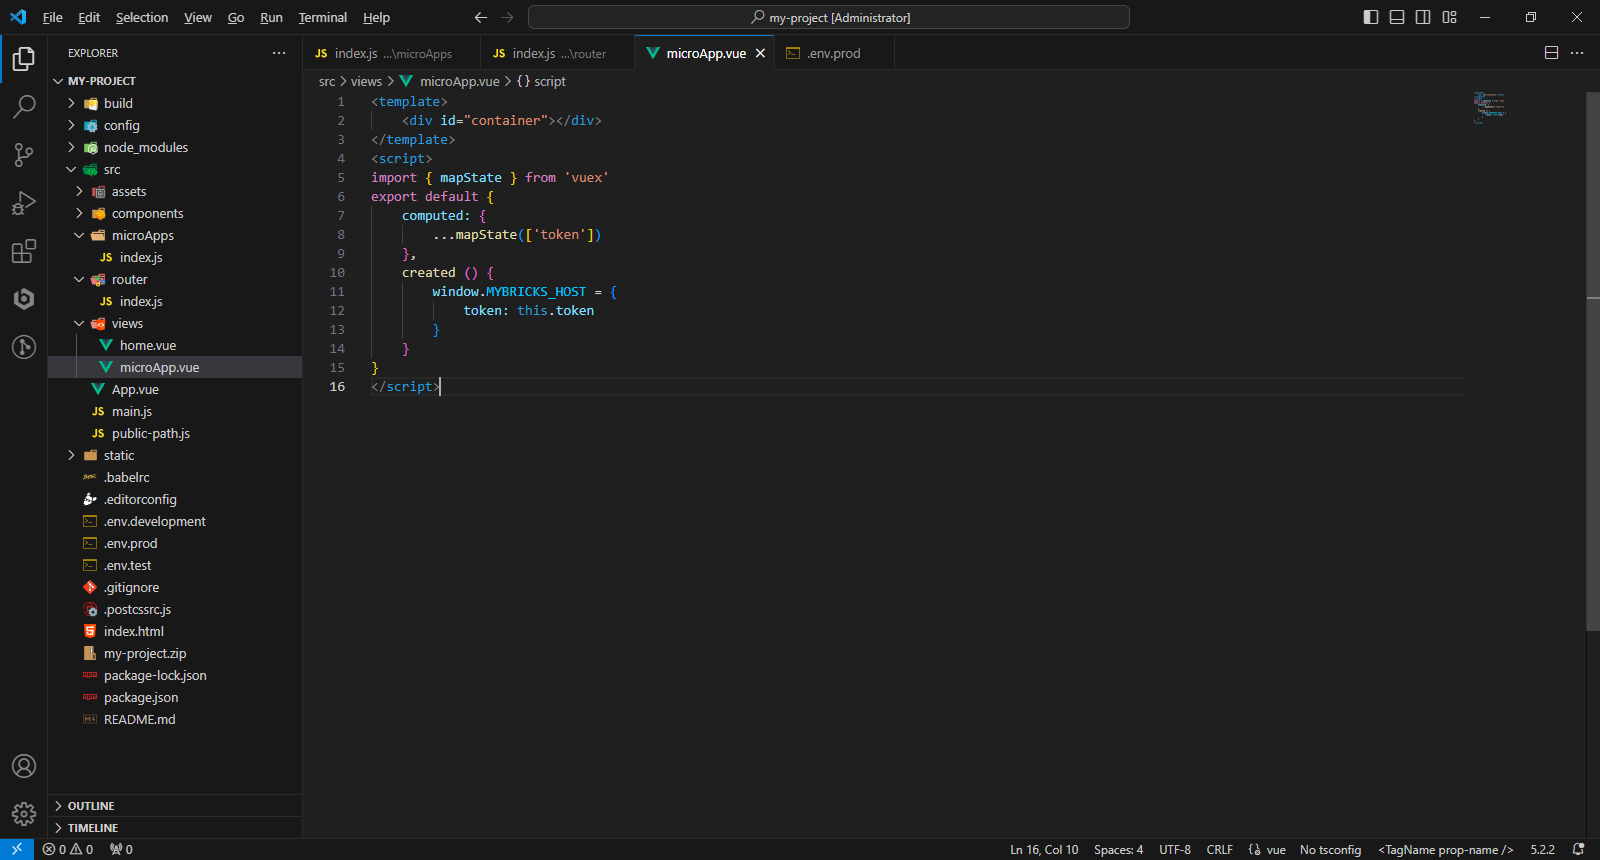The width and height of the screenshot is (1600, 860).
Task: Click the editor minimap preview
Action: pos(1489,107)
